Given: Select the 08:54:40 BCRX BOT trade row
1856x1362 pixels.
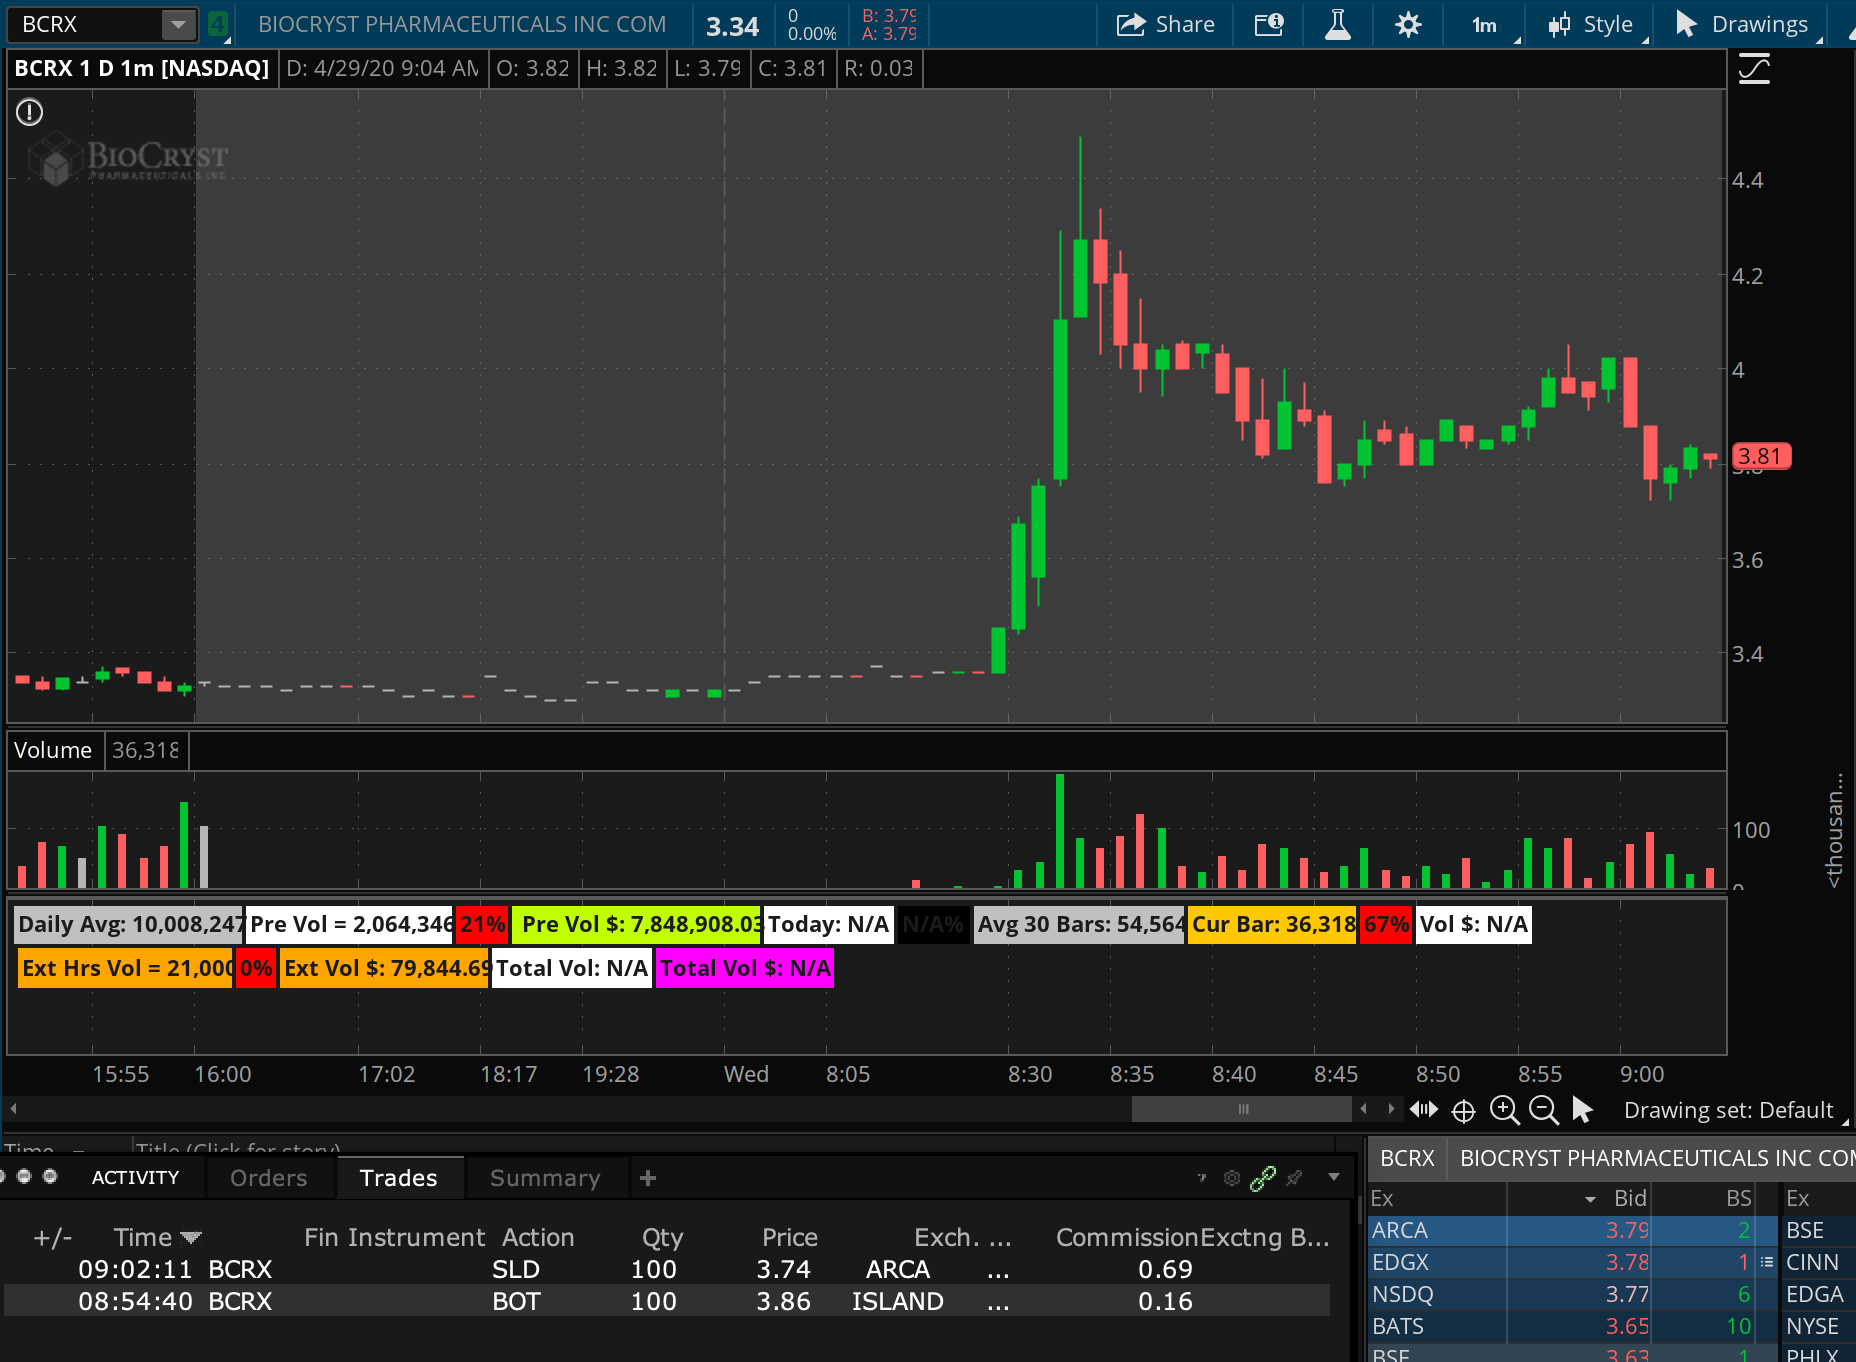Looking at the screenshot, I should pyautogui.click(x=667, y=1301).
